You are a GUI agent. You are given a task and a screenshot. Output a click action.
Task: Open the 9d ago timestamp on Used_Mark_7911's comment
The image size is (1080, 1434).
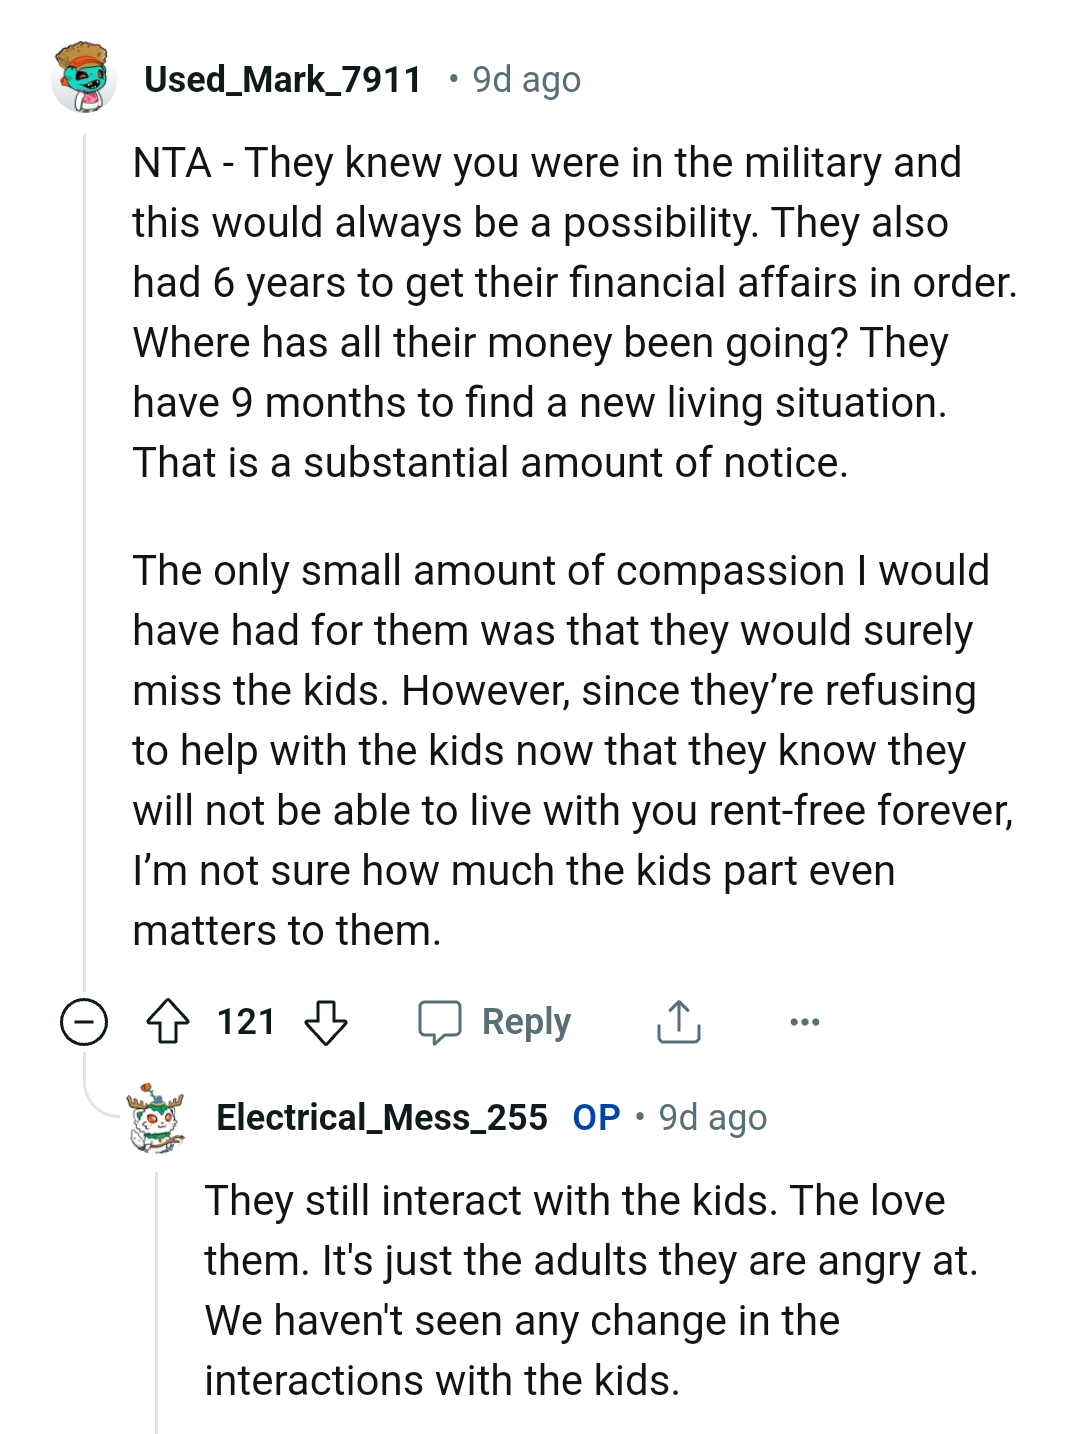(526, 80)
